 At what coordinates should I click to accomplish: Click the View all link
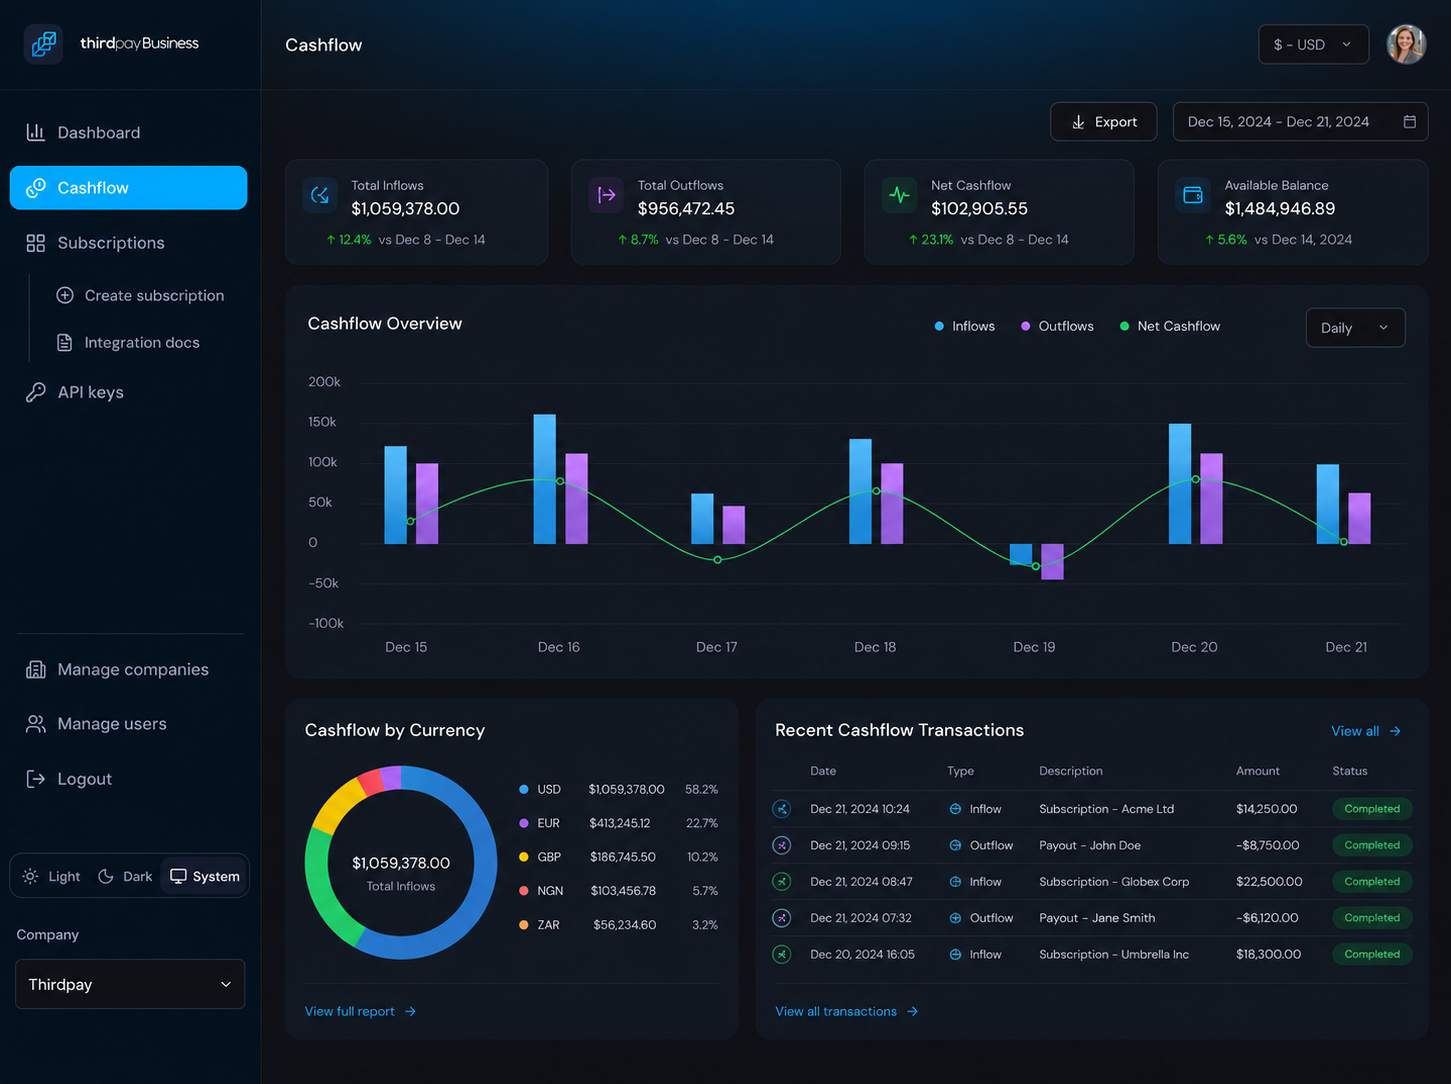(1366, 731)
